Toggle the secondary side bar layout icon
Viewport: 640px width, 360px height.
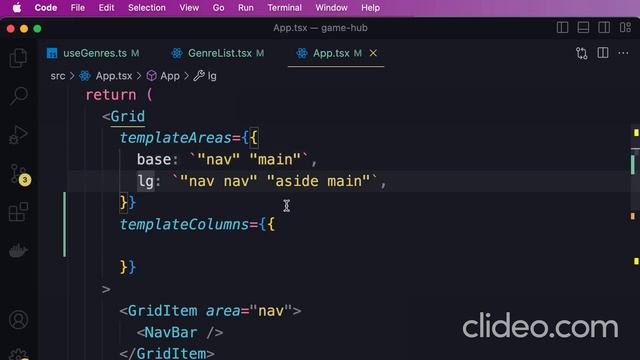[x=604, y=28]
